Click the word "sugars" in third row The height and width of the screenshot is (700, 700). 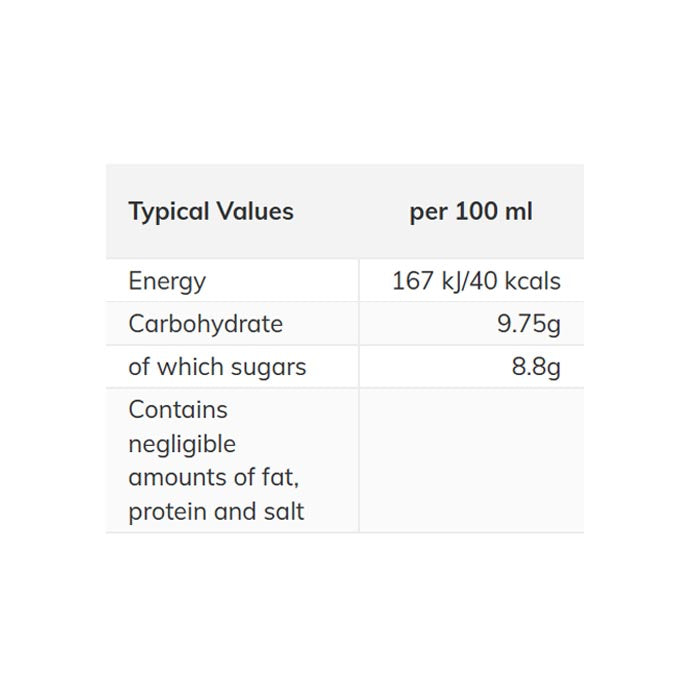pos(267,367)
